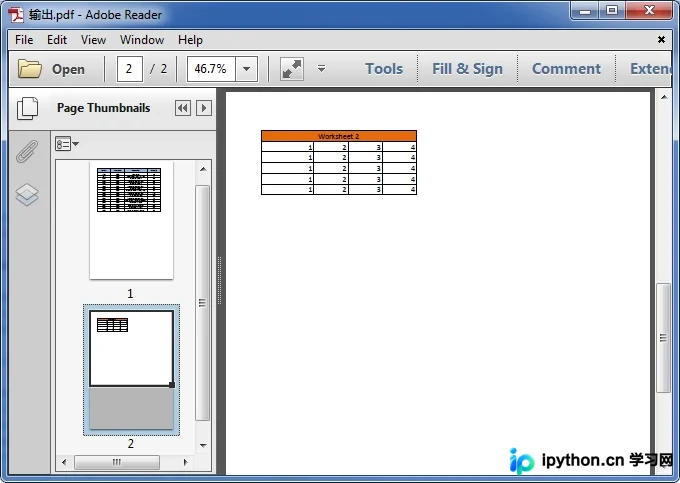Open the Tools pane
This screenshot has width=680, height=483.
pos(384,69)
